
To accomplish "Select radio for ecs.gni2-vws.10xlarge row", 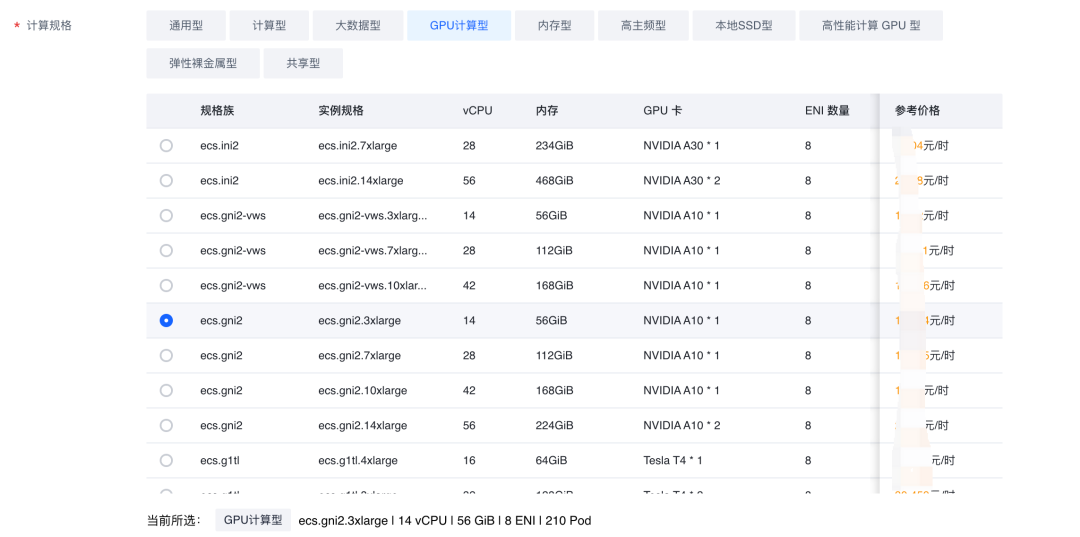I will [x=166, y=286].
